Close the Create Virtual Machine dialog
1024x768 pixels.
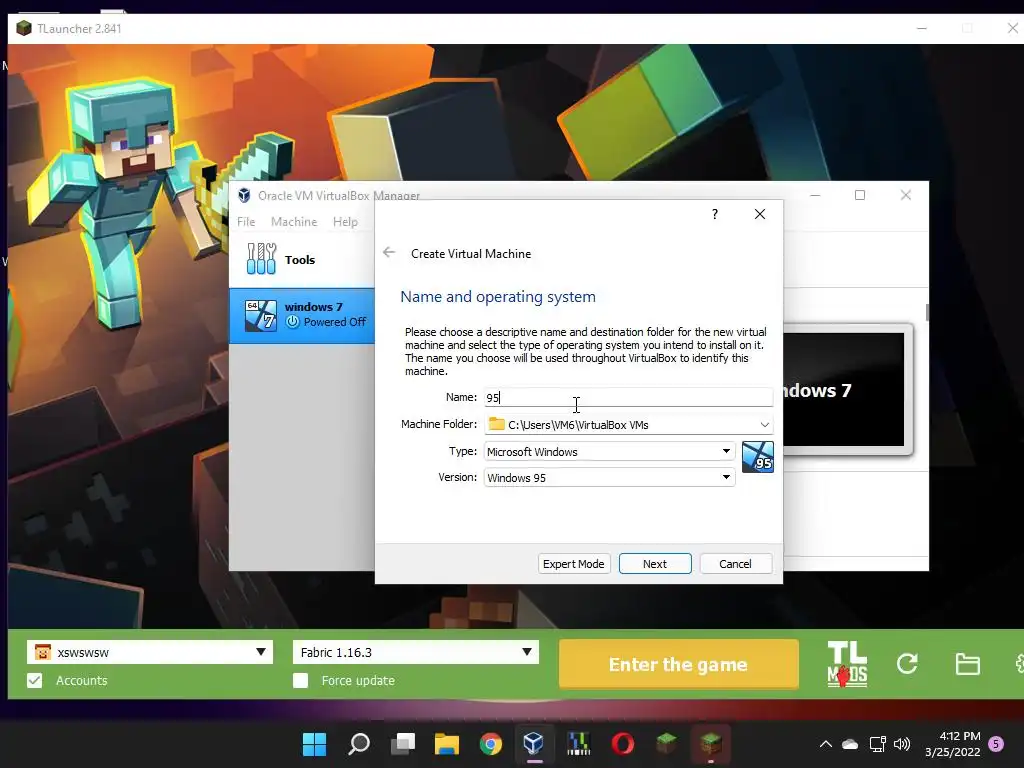[760, 214]
